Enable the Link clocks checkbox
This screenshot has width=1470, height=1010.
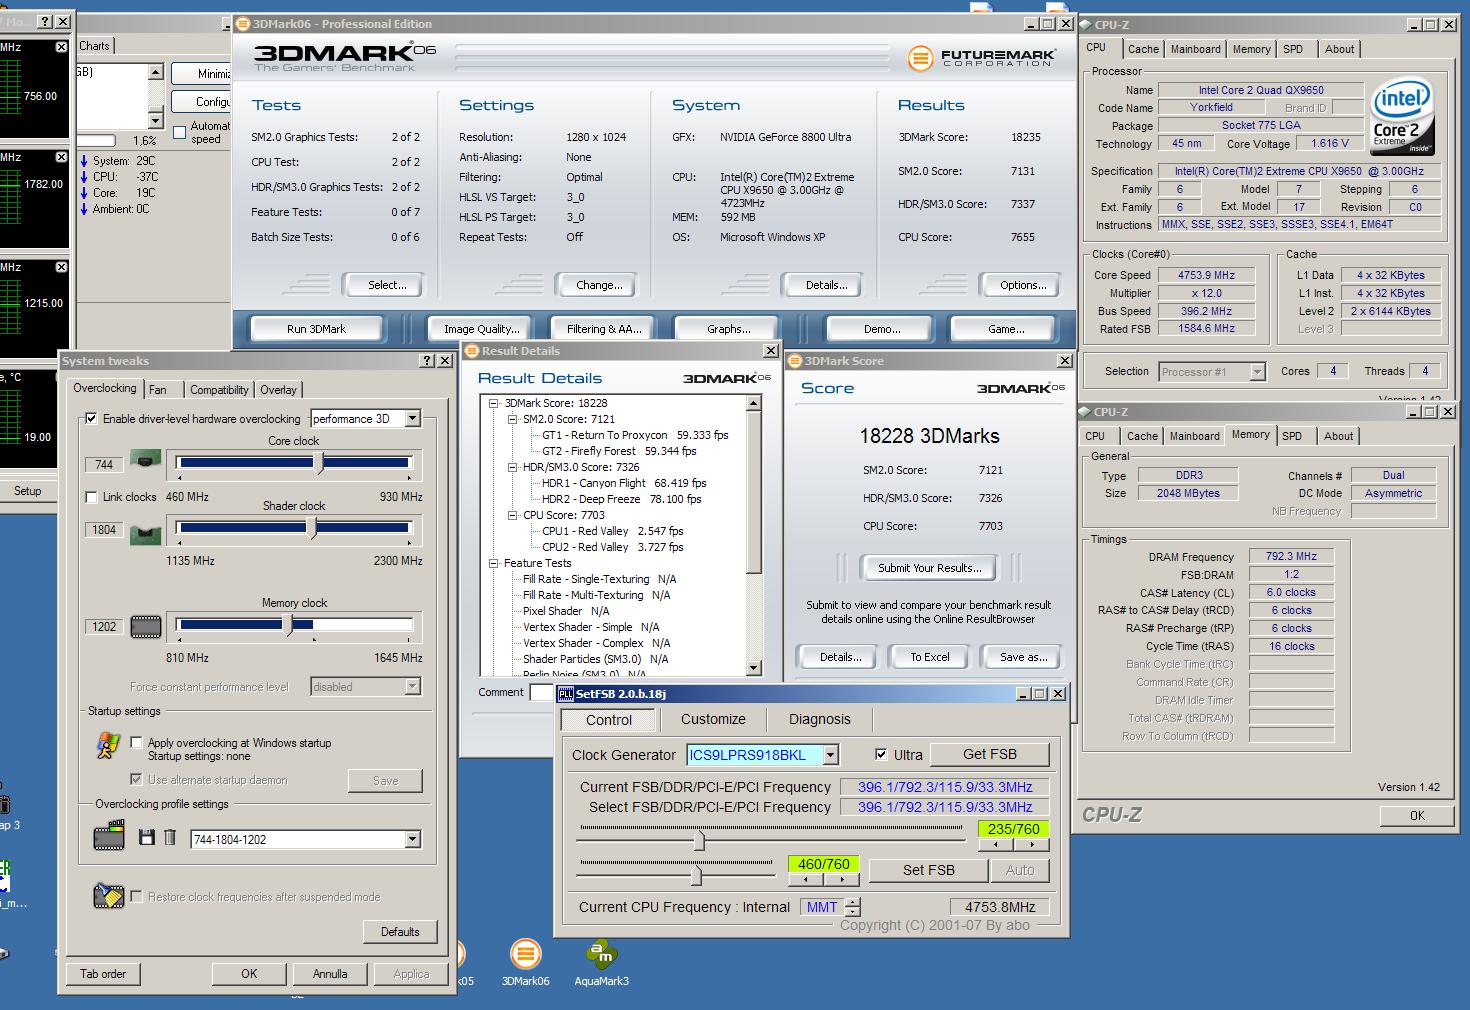[x=92, y=497]
